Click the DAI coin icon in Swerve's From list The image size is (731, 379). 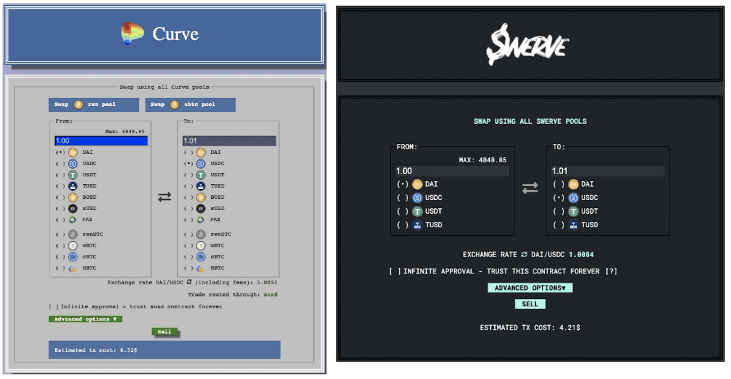point(417,184)
